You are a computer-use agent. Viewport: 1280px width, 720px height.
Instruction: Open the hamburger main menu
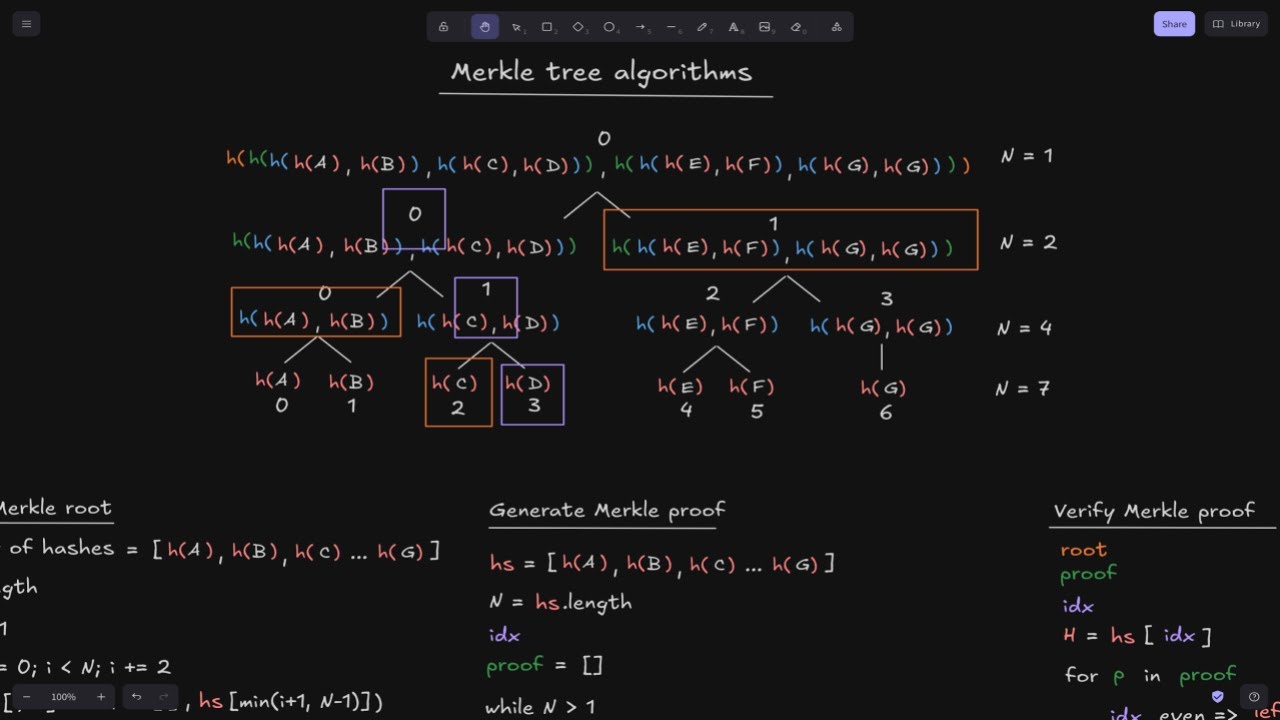coord(26,24)
